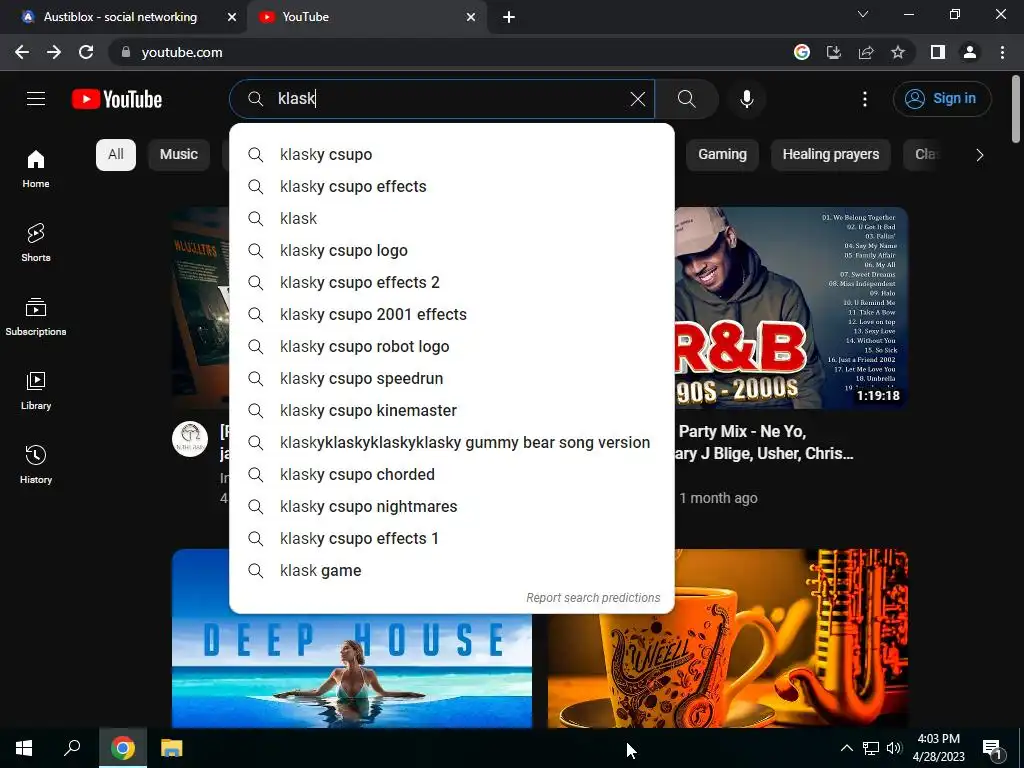Choose suggestion 'klasky csupo logo'
Screen dimensions: 1024x768
[x=452, y=251]
